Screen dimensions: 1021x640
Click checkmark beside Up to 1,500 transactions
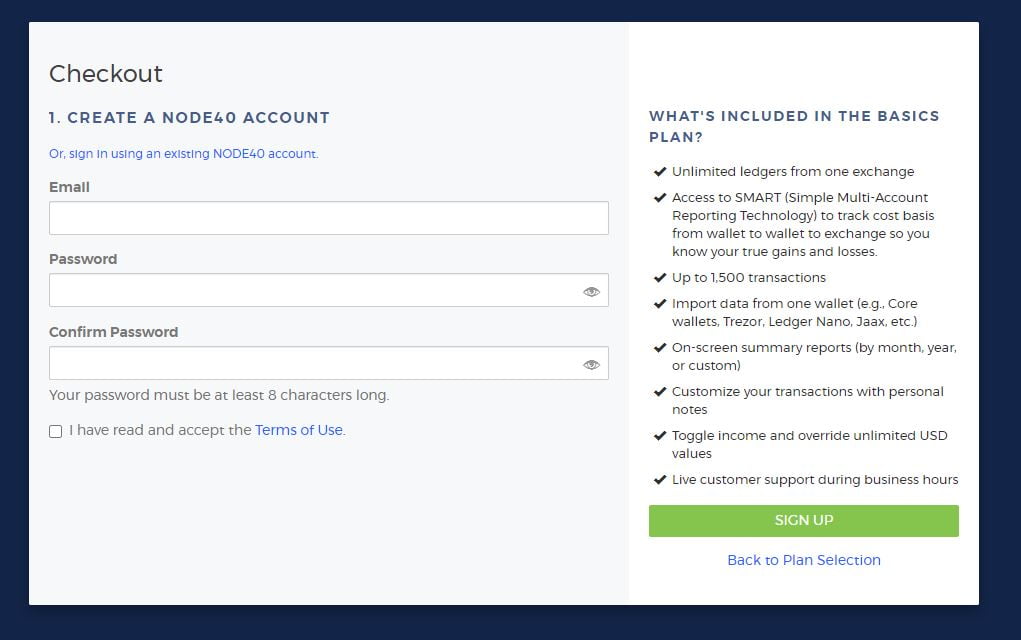pyautogui.click(x=660, y=278)
